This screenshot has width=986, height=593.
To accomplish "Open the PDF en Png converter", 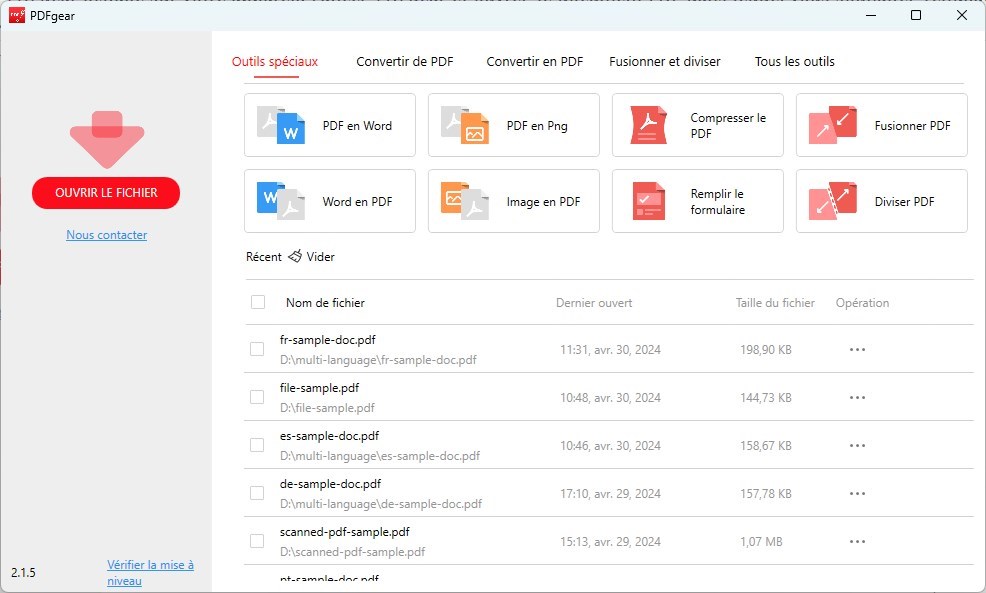I will (513, 124).
